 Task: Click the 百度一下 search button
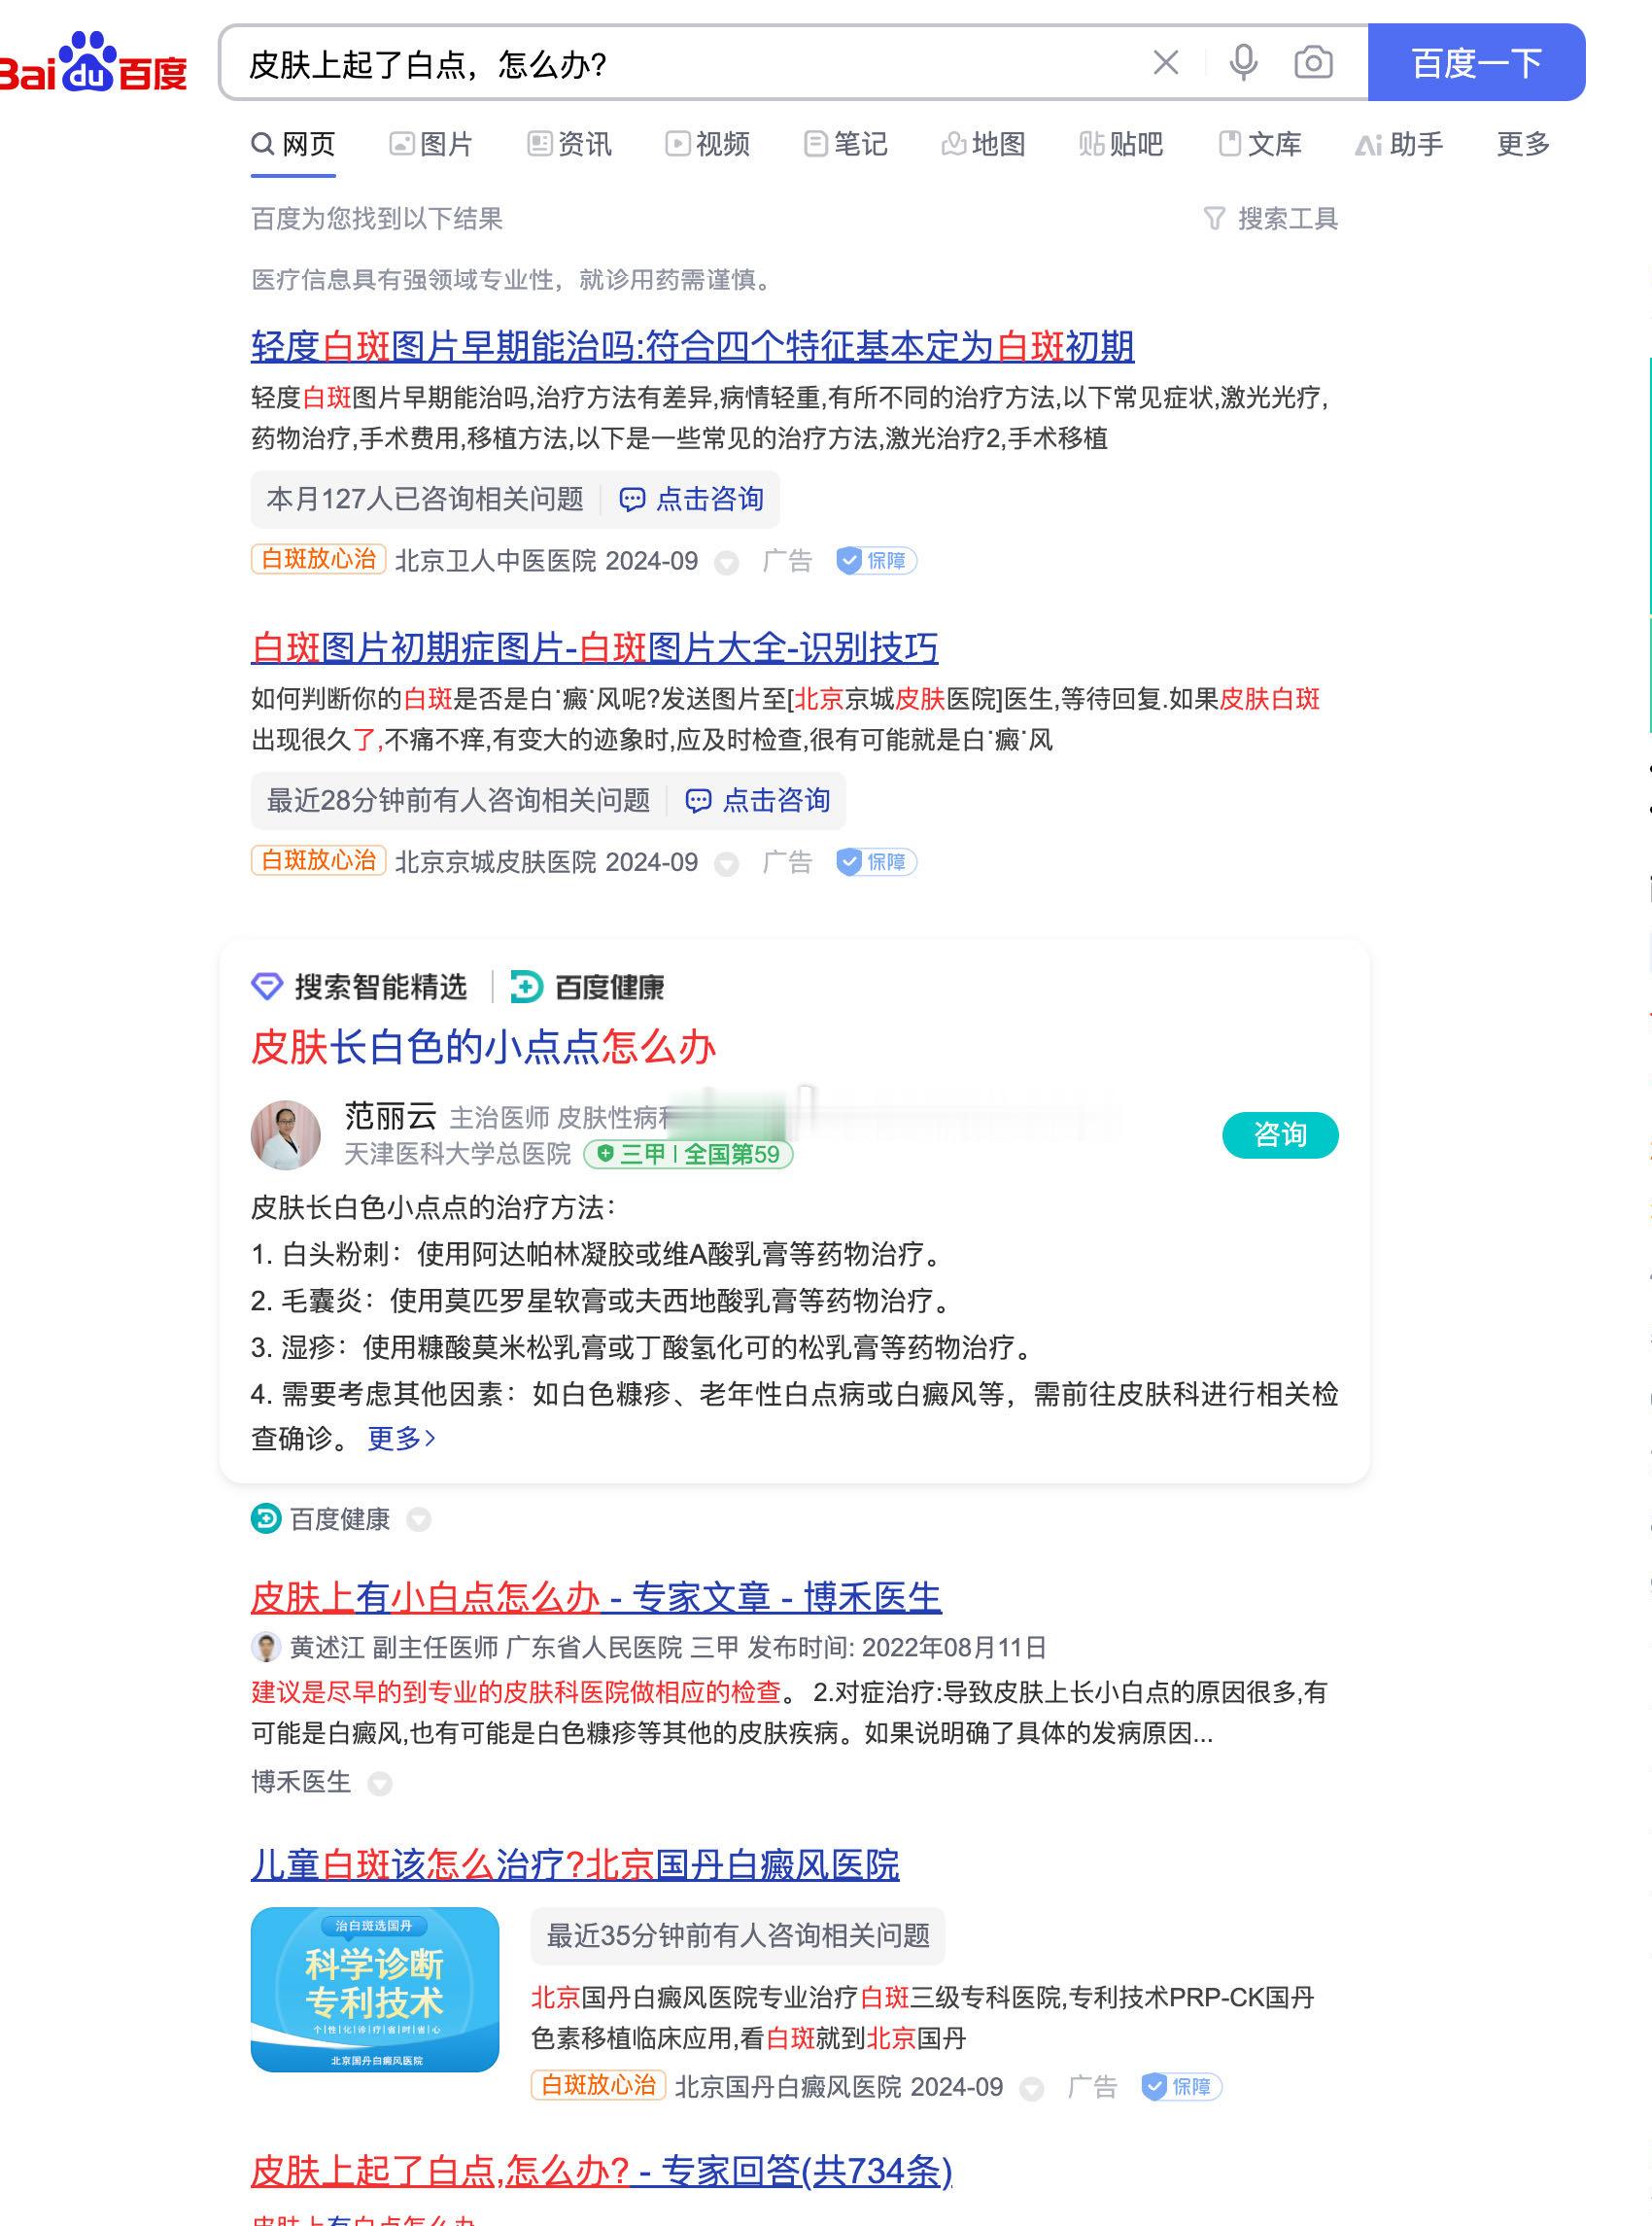point(1476,63)
